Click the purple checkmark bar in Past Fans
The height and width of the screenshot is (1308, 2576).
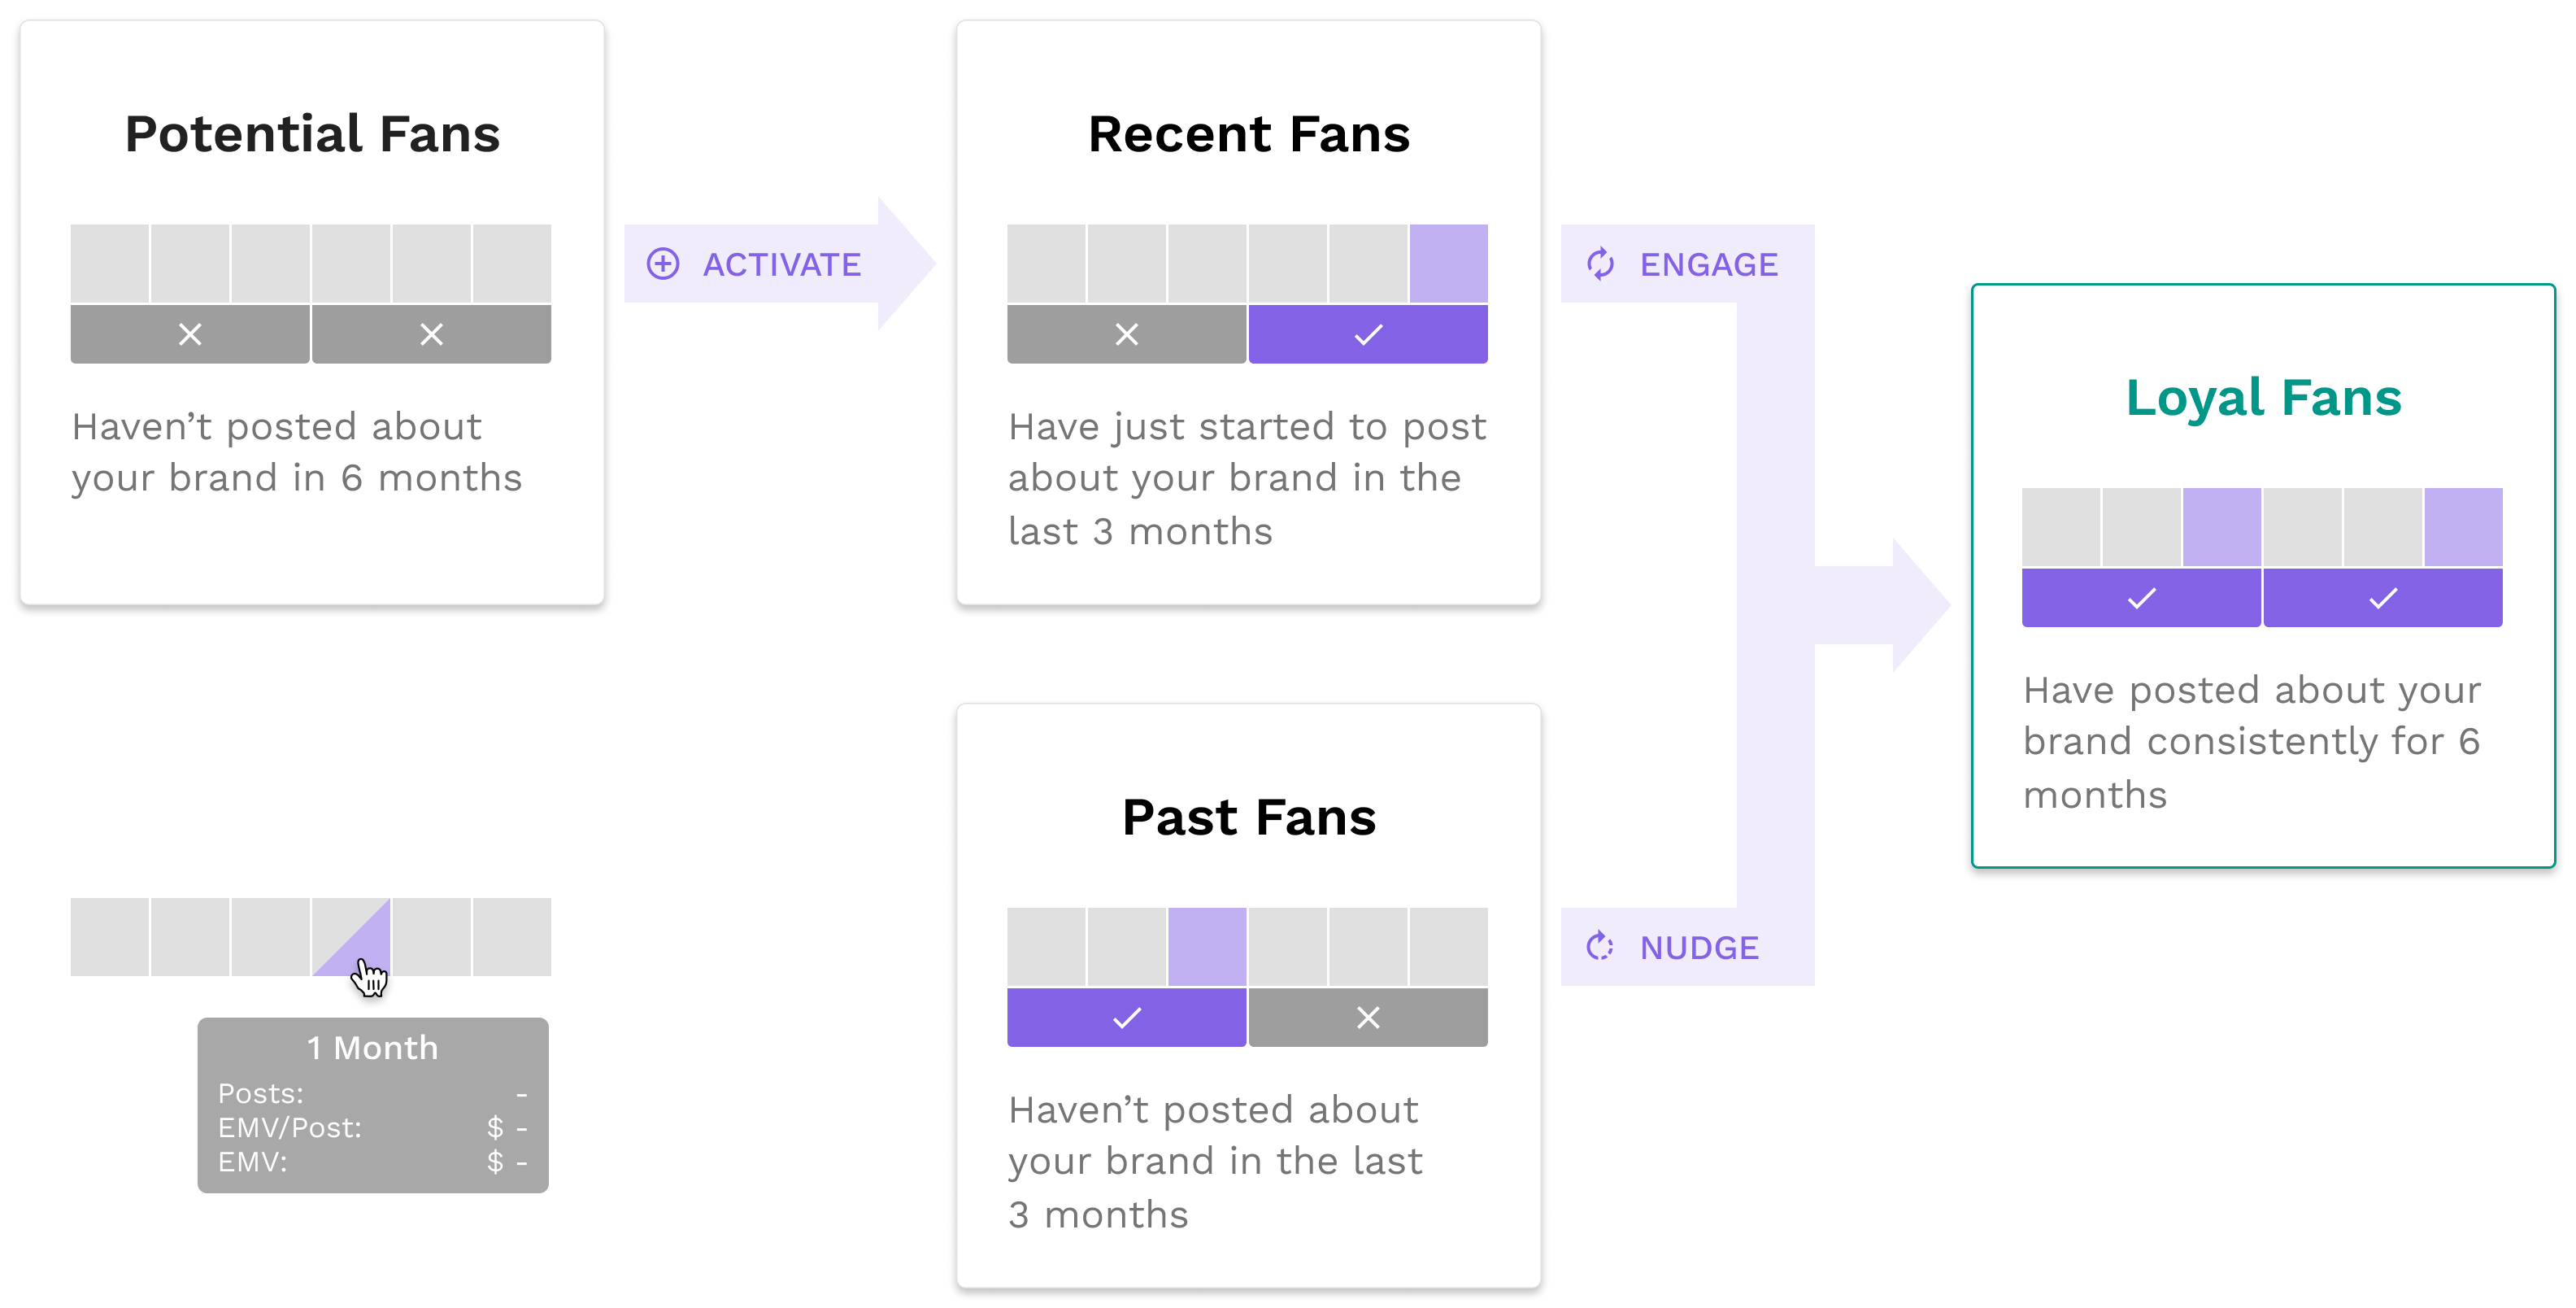(x=1126, y=1018)
